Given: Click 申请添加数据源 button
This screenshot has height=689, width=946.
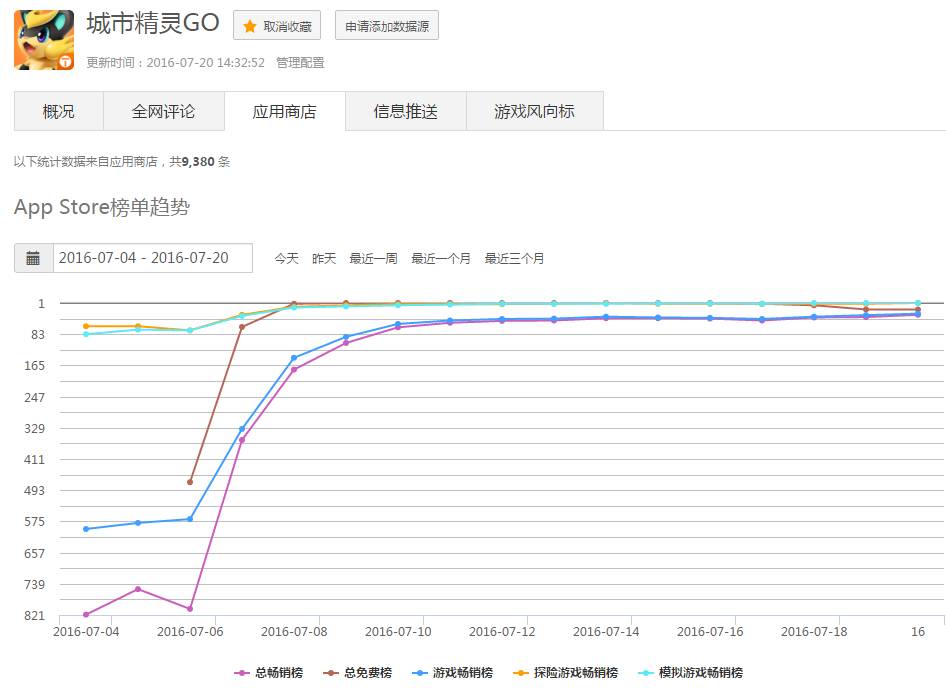Looking at the screenshot, I should 387,26.
